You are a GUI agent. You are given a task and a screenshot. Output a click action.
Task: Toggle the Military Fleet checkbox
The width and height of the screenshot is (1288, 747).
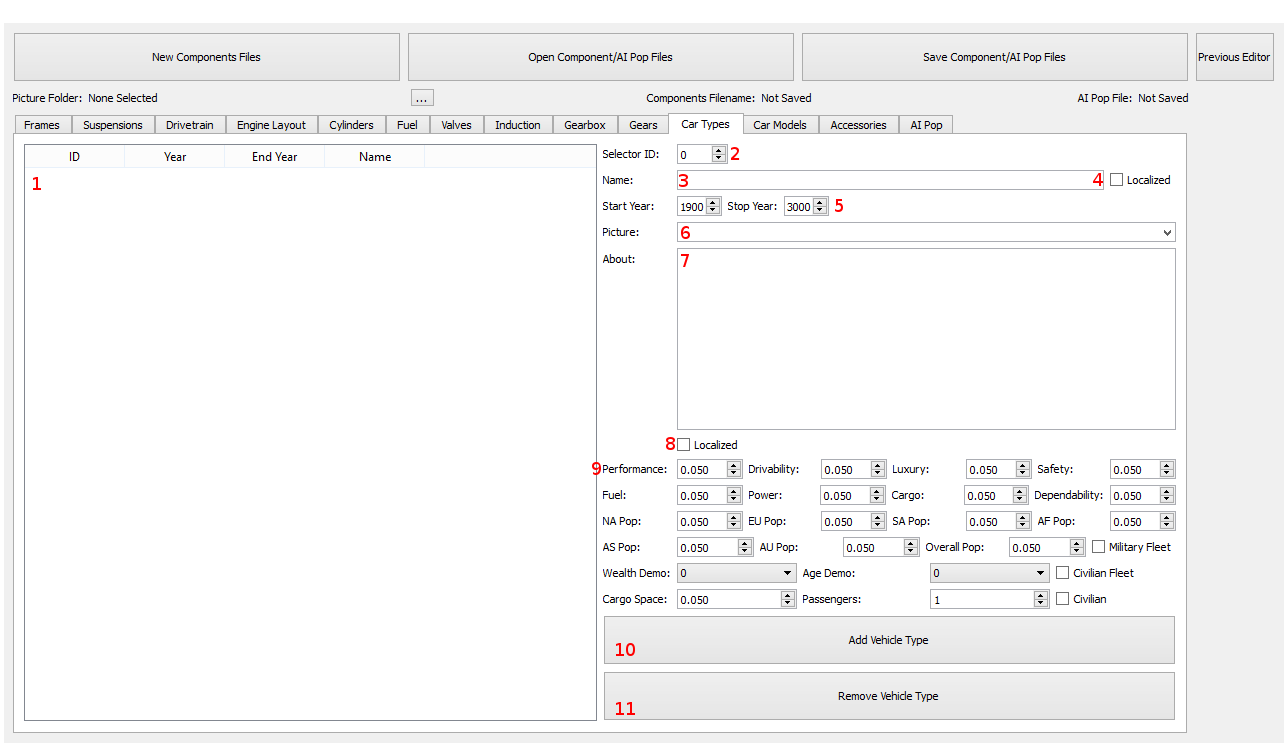(x=1098, y=547)
